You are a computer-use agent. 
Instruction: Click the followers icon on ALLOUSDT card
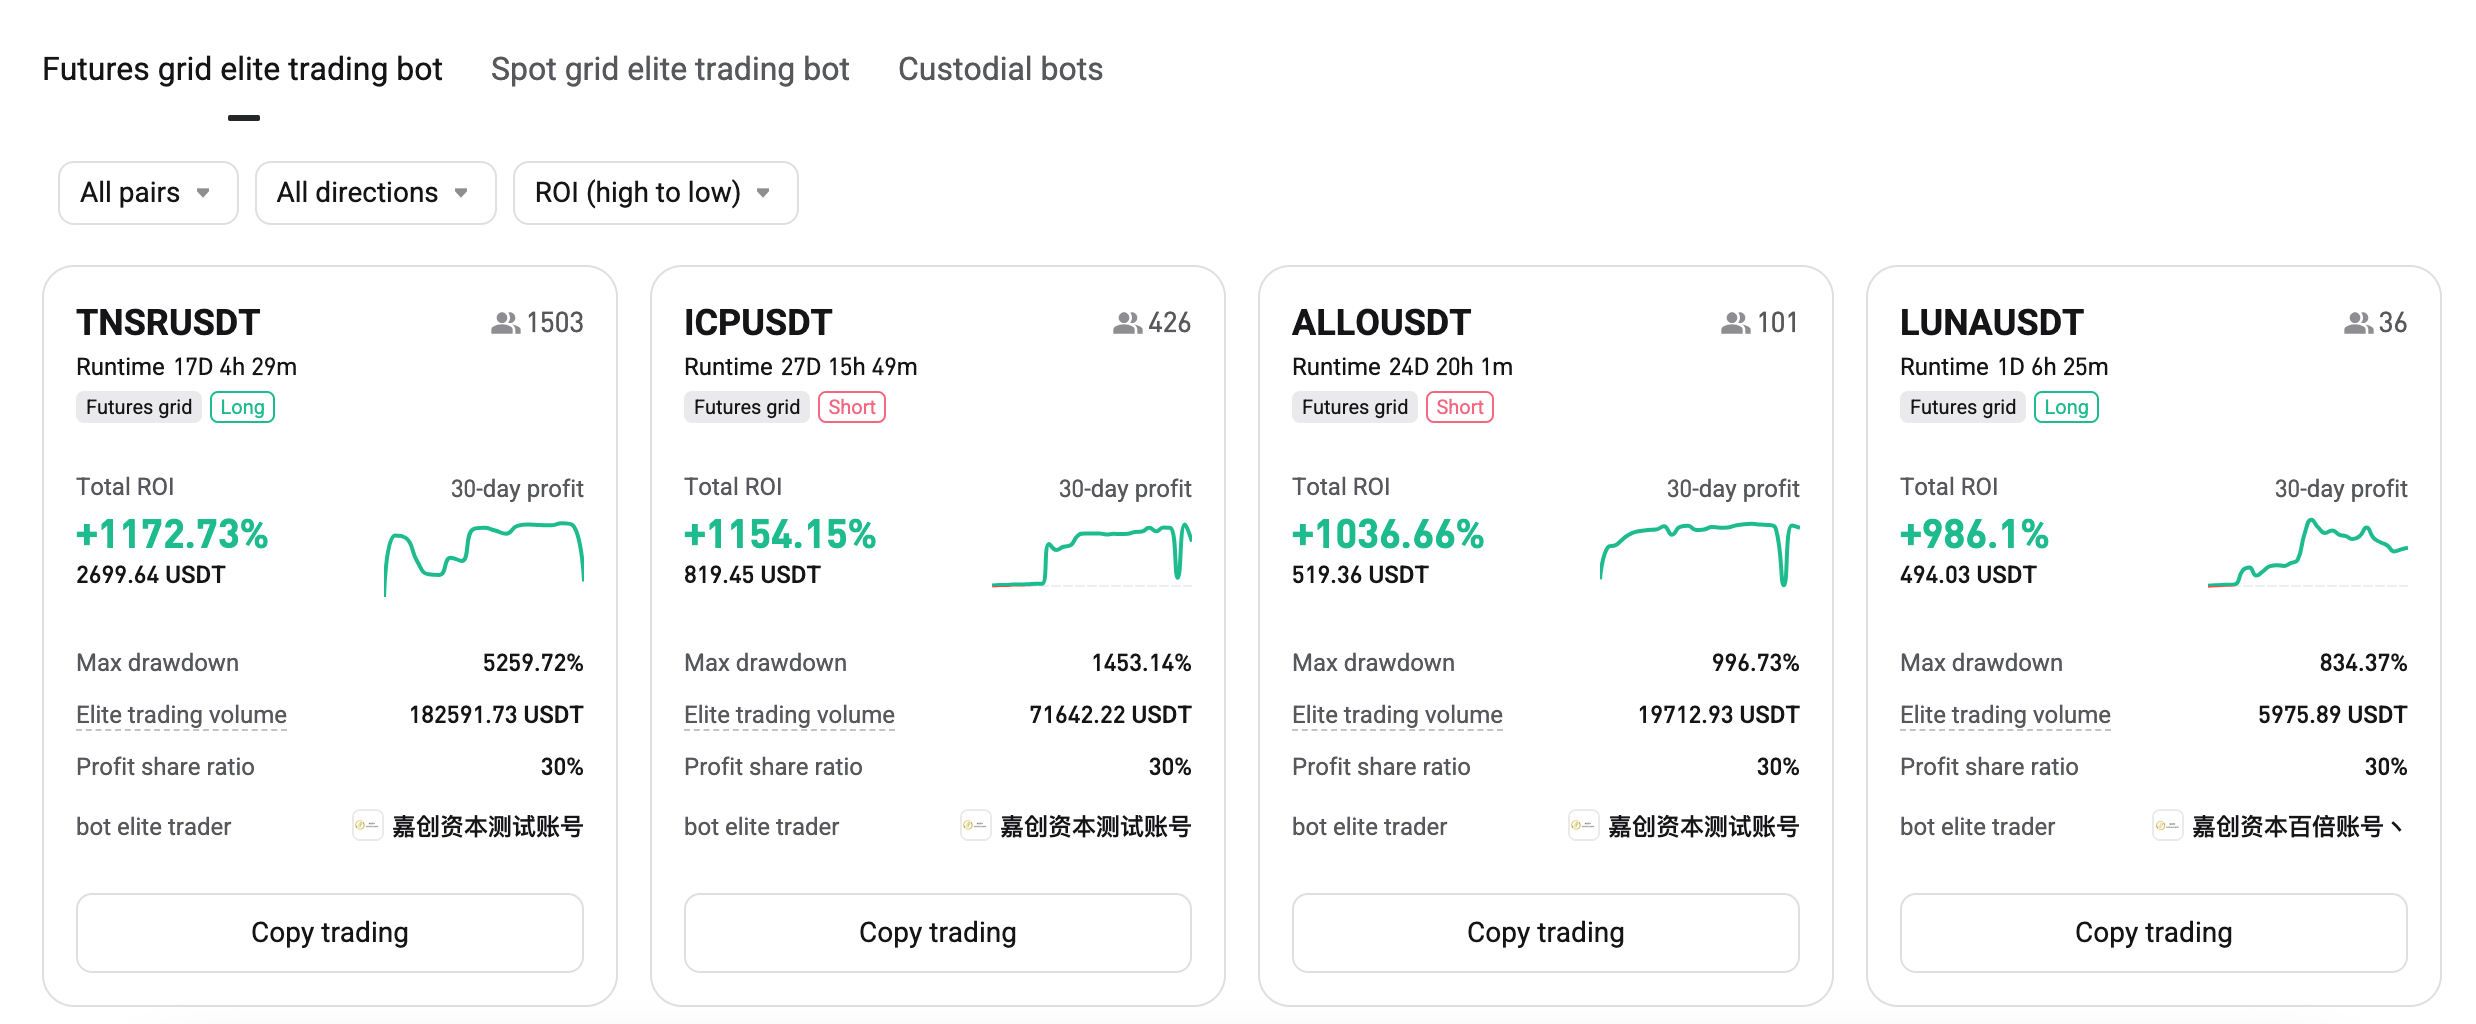coord(1735,323)
